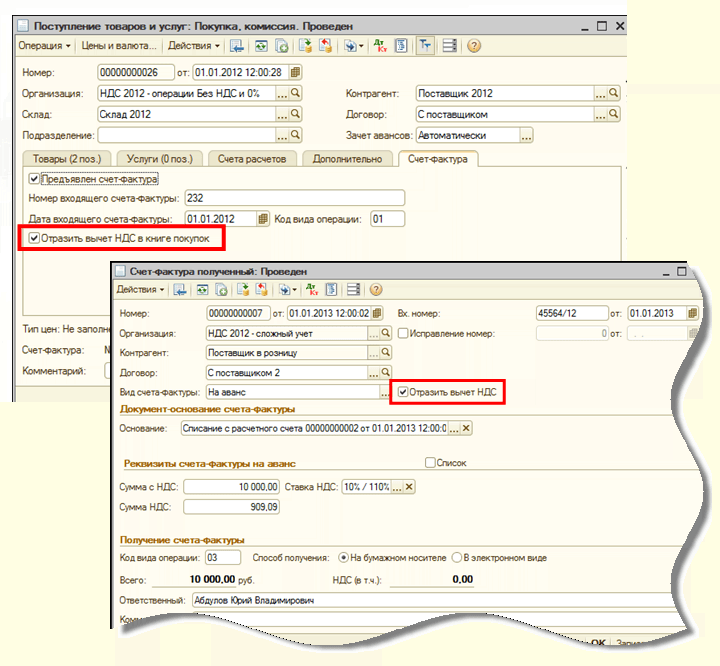Click the magnifier icon beside Контрагент Поставщик 2012
Image resolution: width=720 pixels, height=666 pixels.
click(x=614, y=93)
